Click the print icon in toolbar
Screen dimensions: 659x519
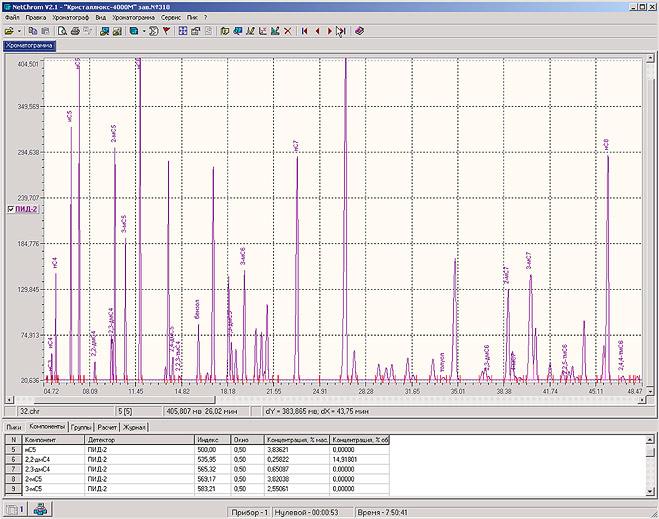click(x=74, y=31)
